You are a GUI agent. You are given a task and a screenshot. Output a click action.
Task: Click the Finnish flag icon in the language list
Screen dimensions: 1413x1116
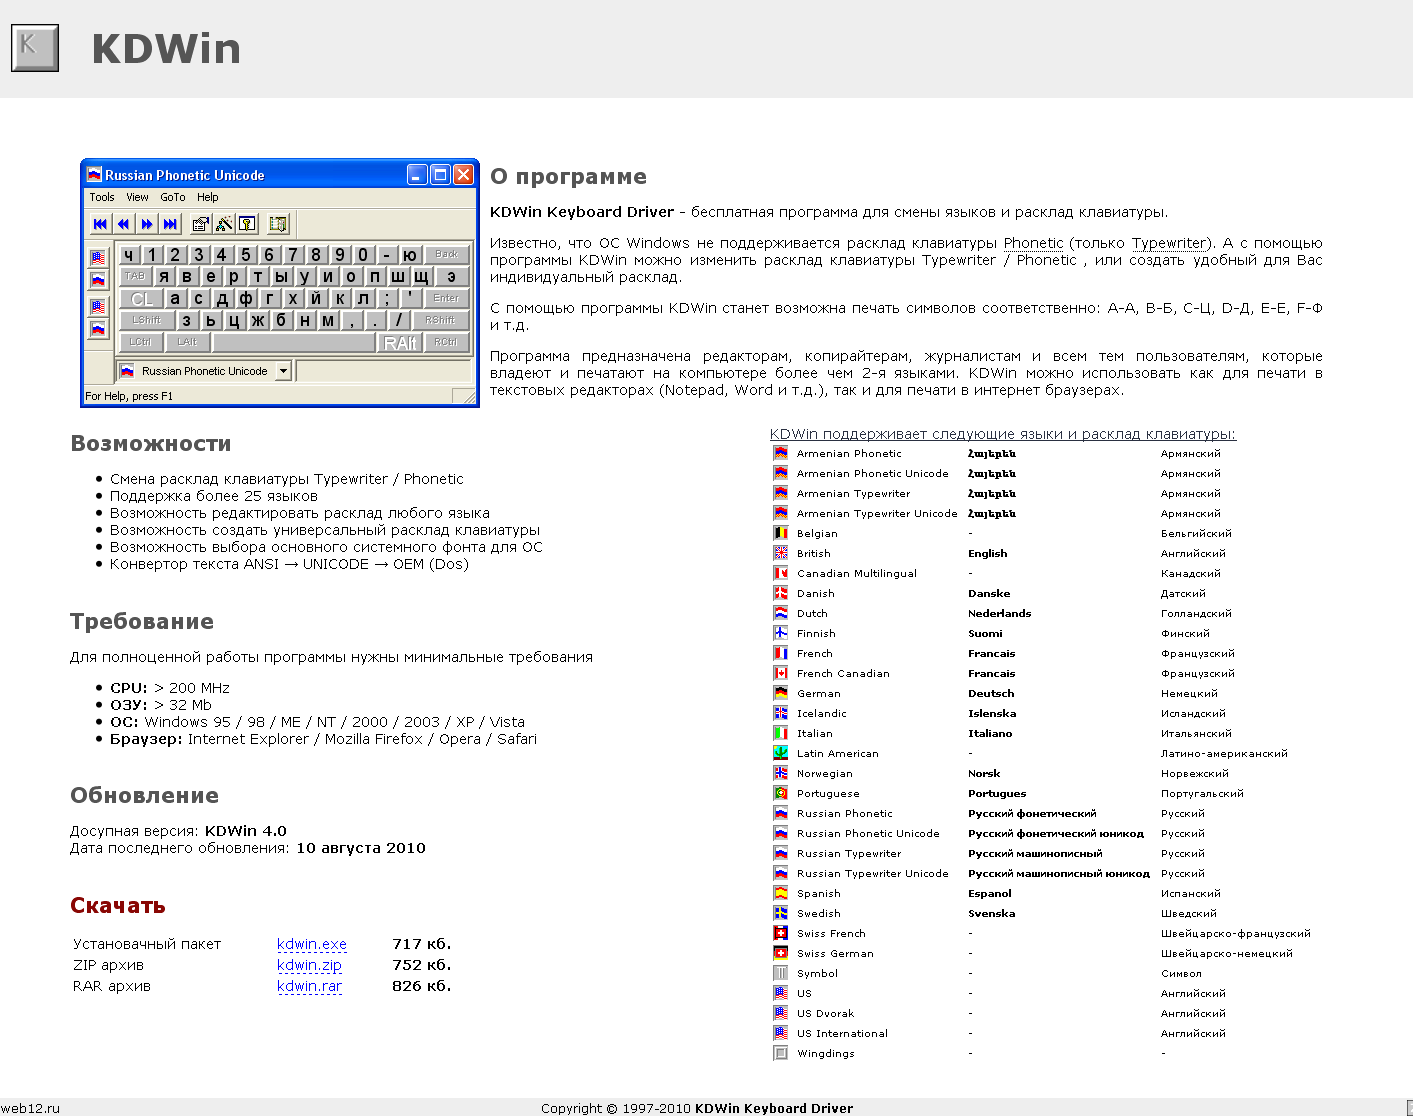[780, 633]
